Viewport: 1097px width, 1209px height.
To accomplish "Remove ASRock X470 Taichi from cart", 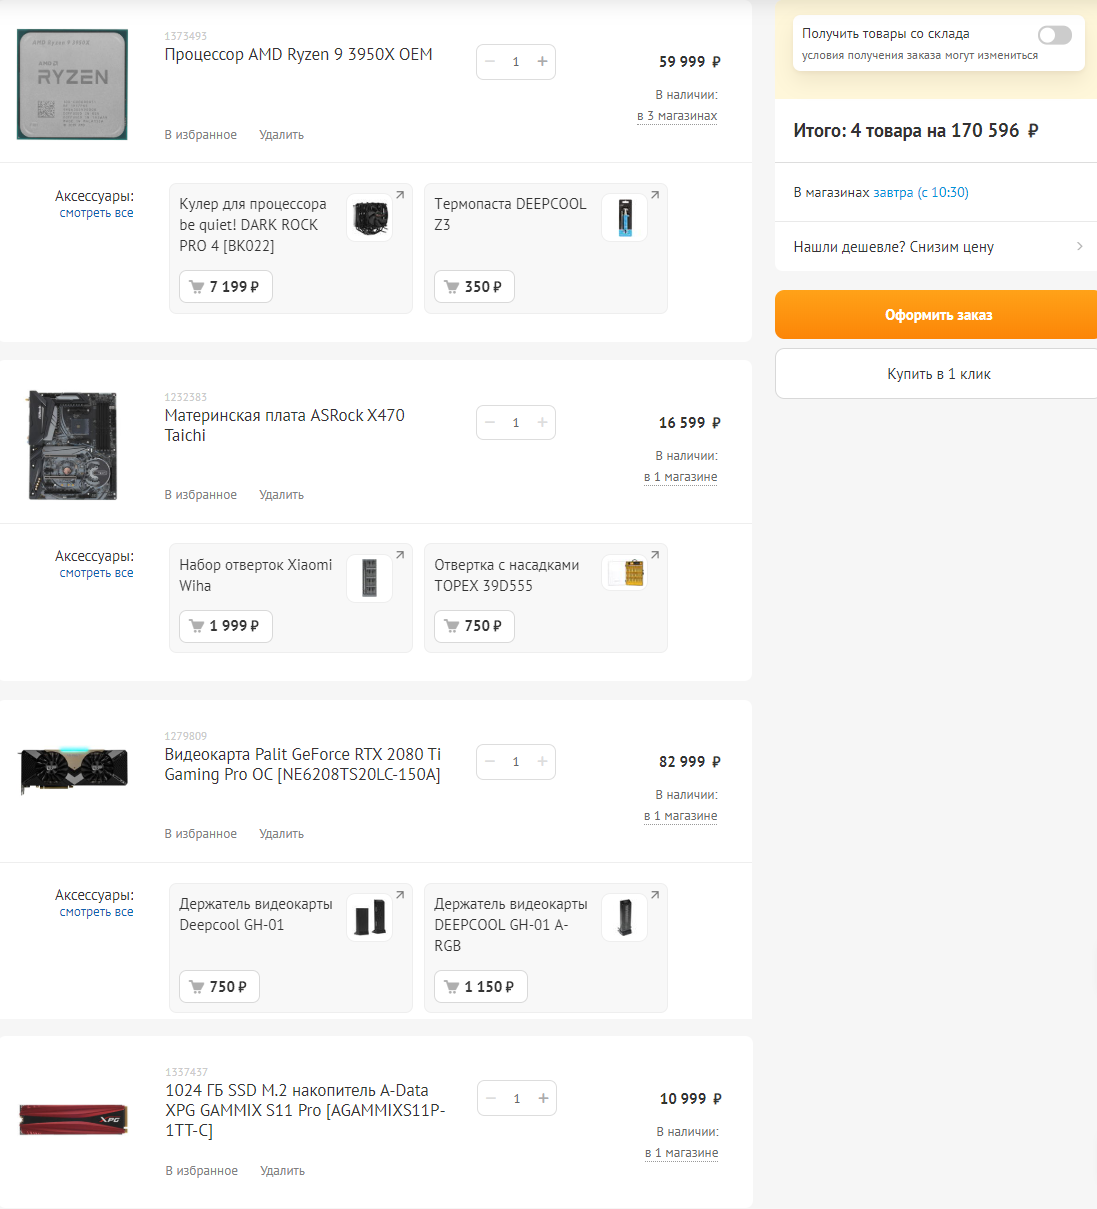I will coord(281,495).
